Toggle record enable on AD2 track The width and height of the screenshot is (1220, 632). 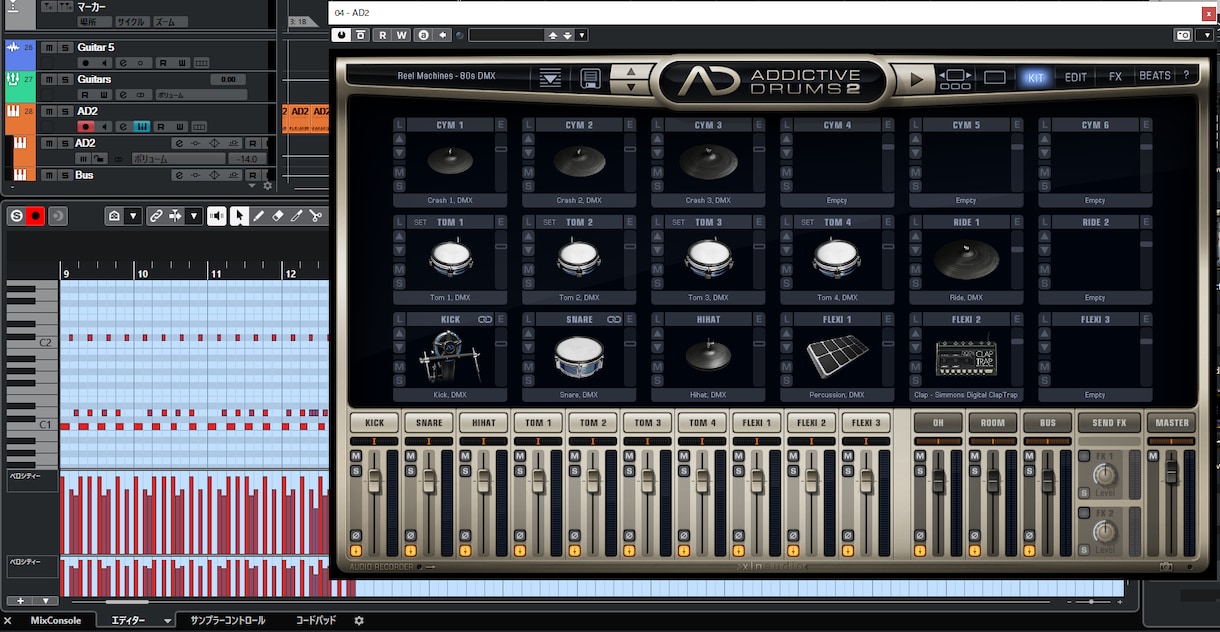tap(87, 127)
